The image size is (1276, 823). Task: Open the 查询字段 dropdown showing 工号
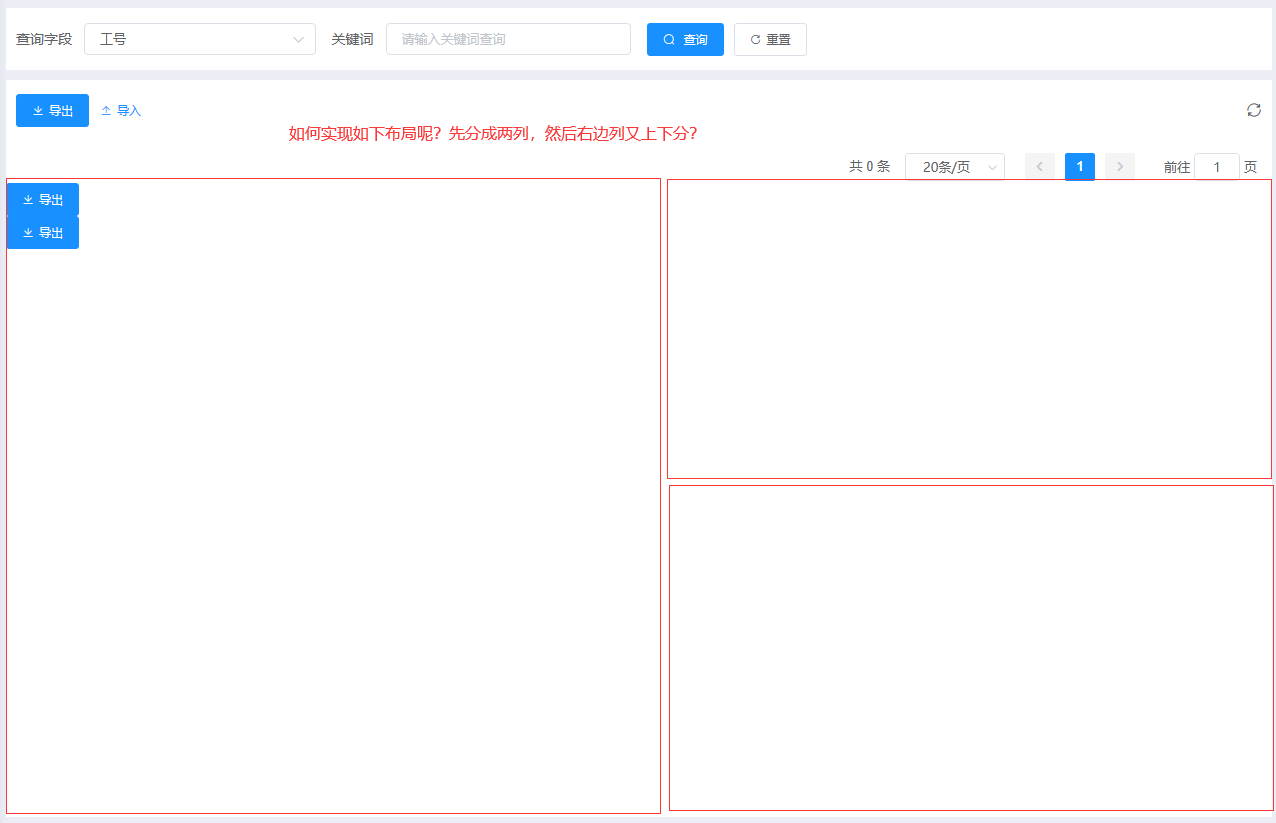(199, 40)
